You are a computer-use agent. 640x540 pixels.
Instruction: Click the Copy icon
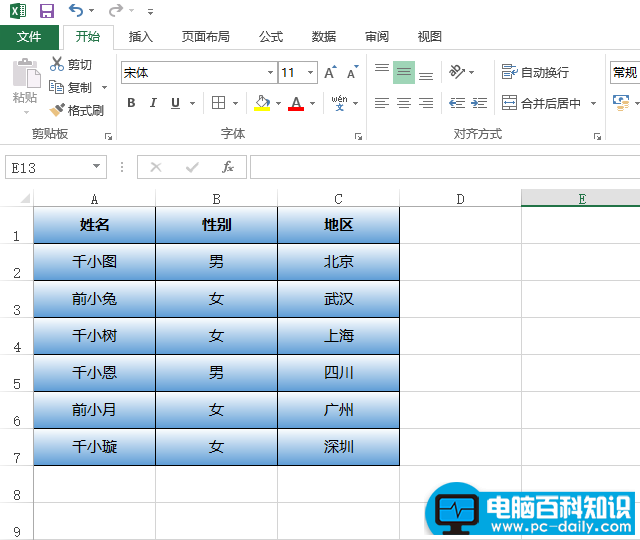(x=57, y=87)
